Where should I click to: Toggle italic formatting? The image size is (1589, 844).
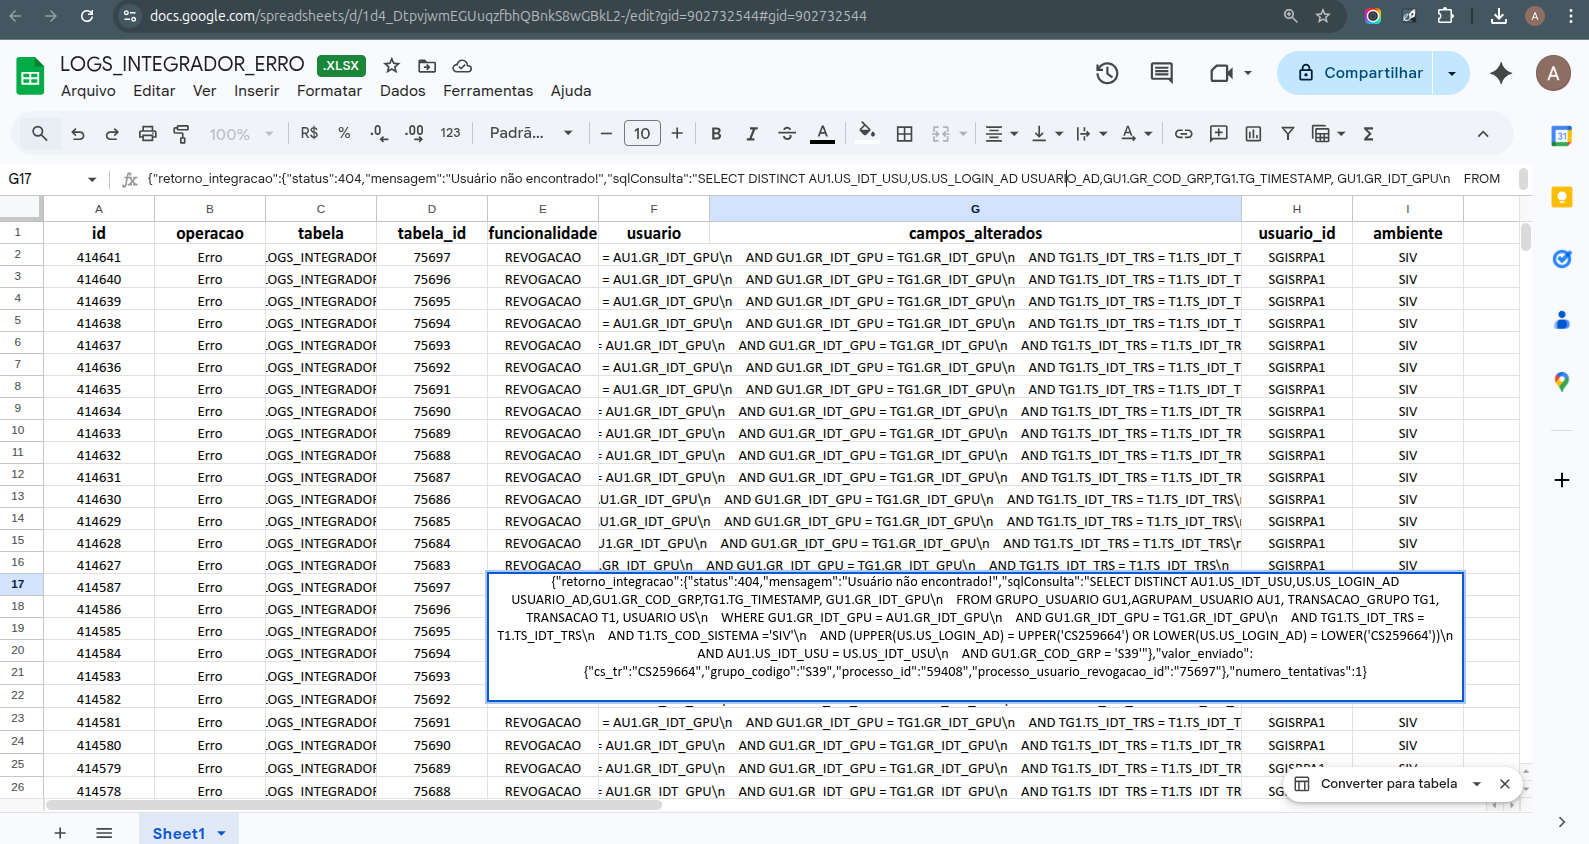751,134
